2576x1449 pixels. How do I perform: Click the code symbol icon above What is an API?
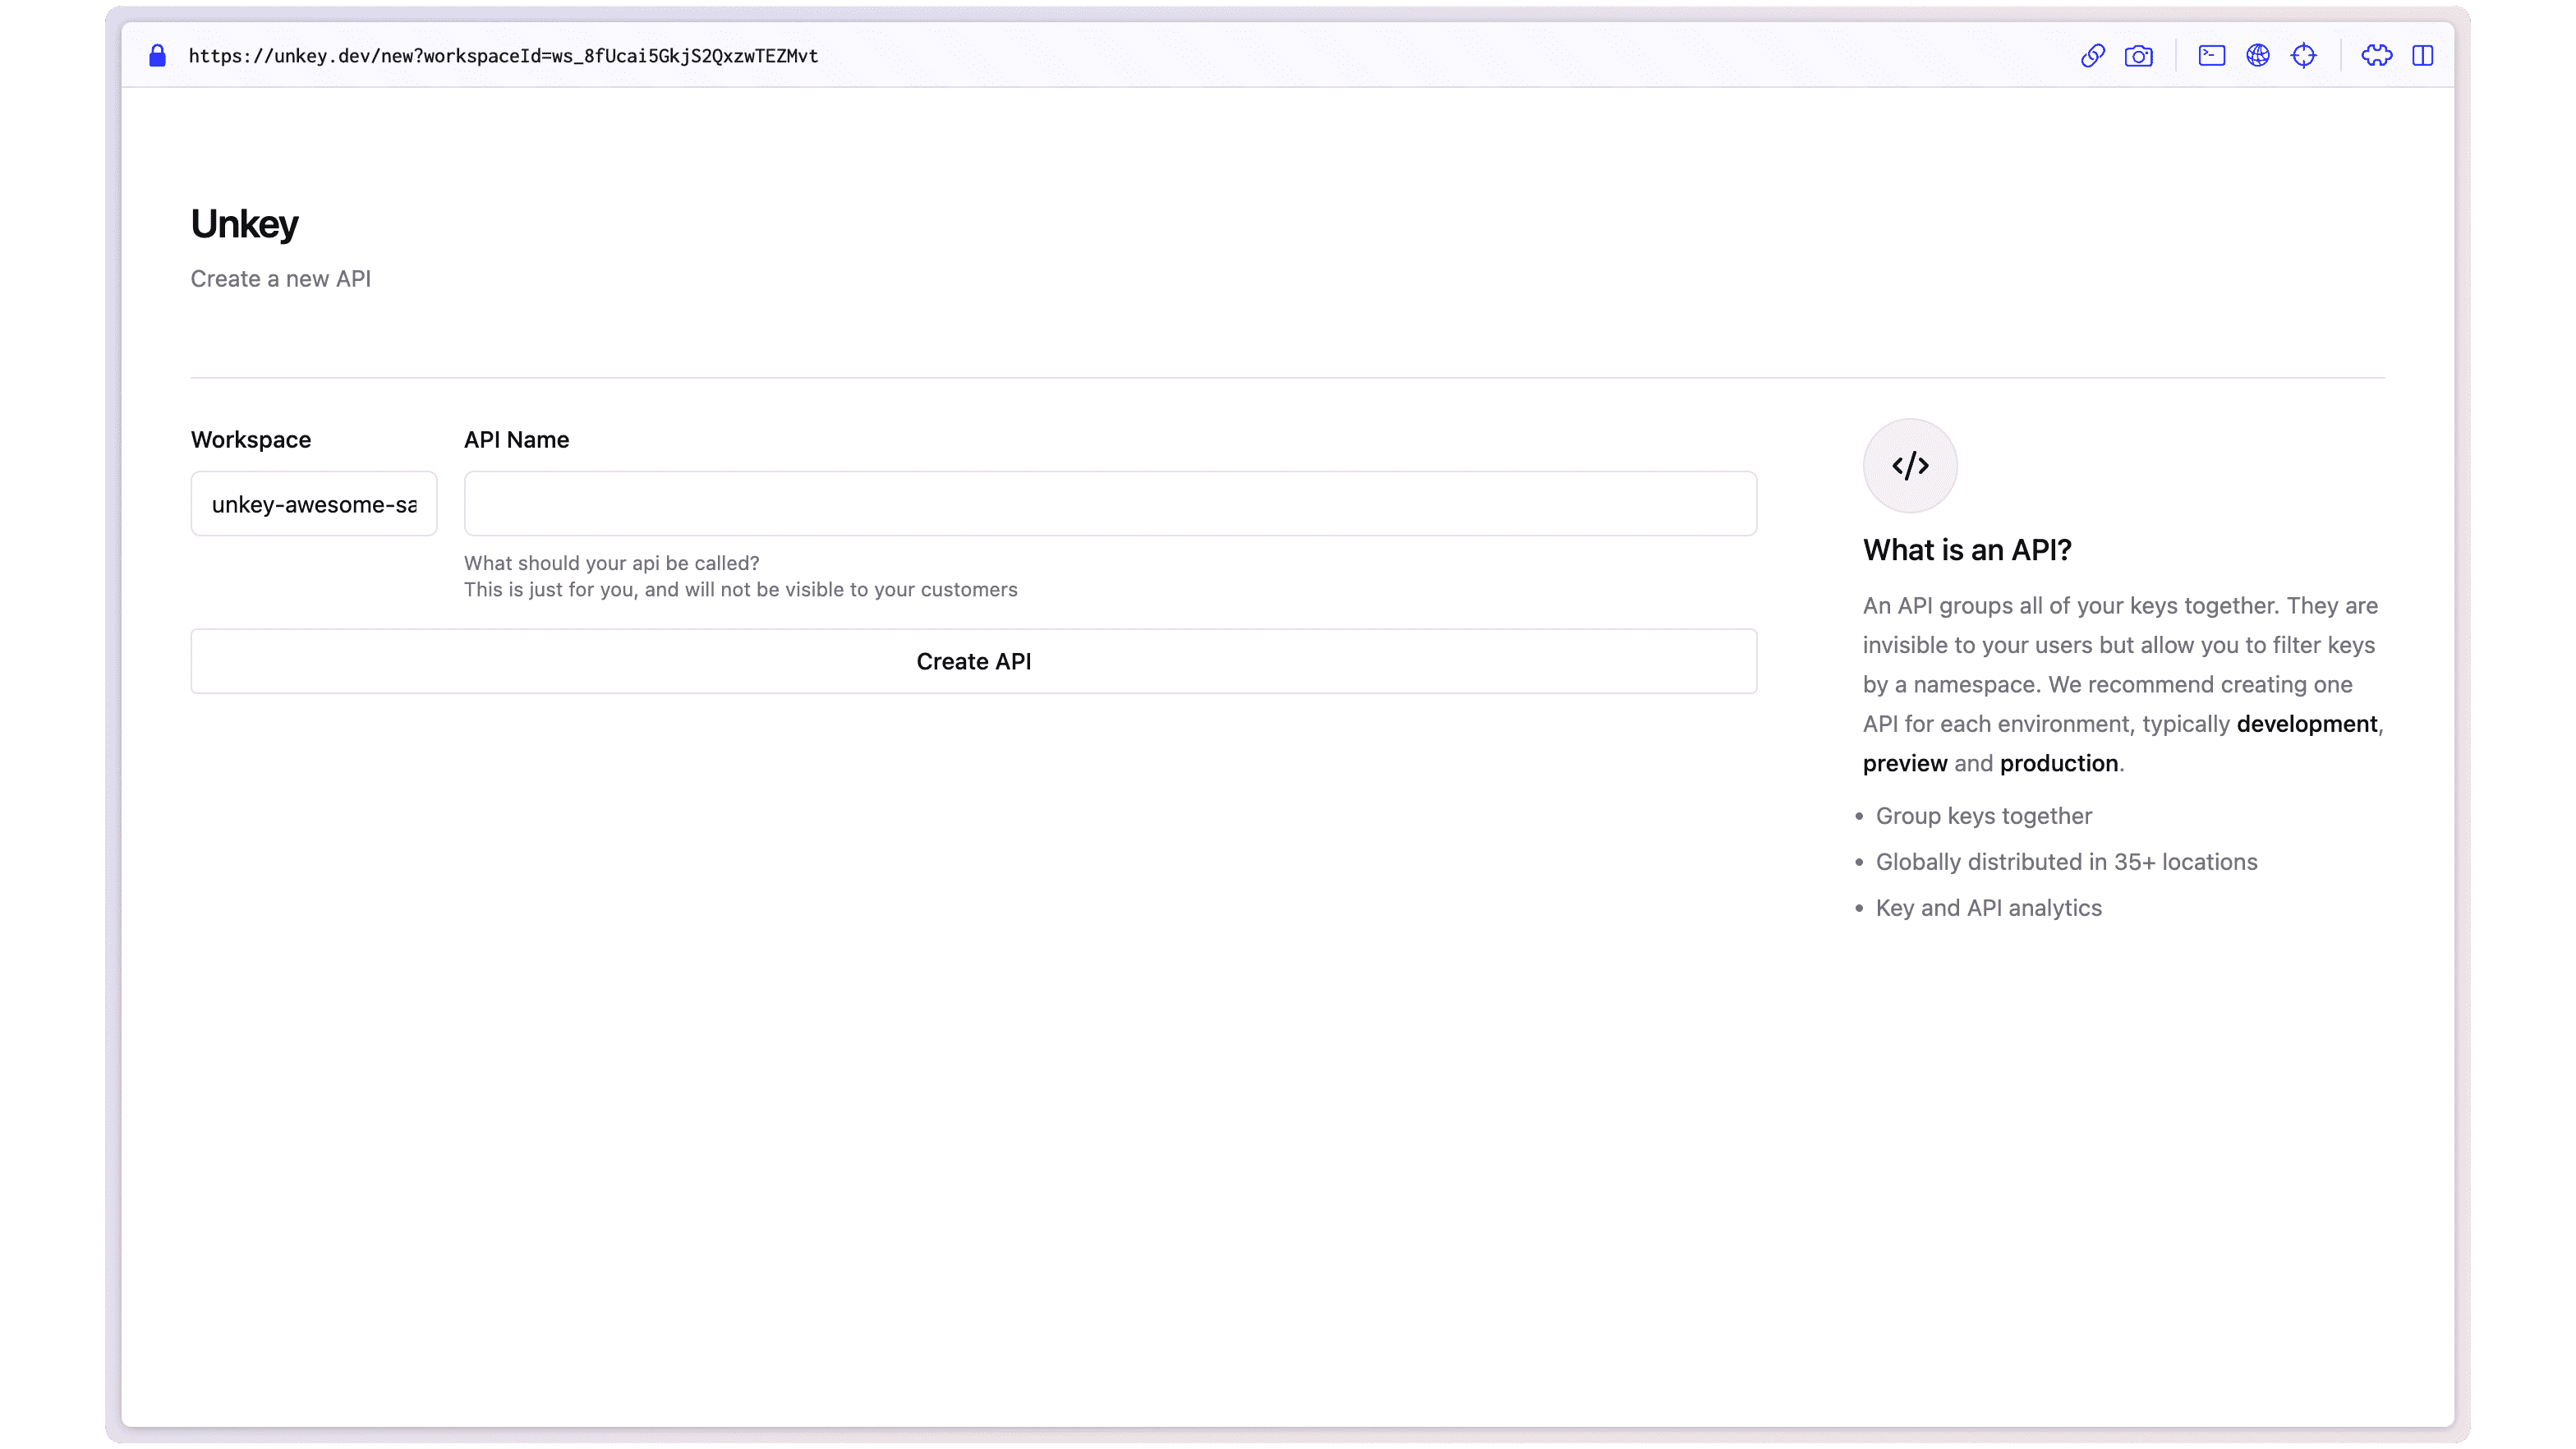click(1909, 465)
